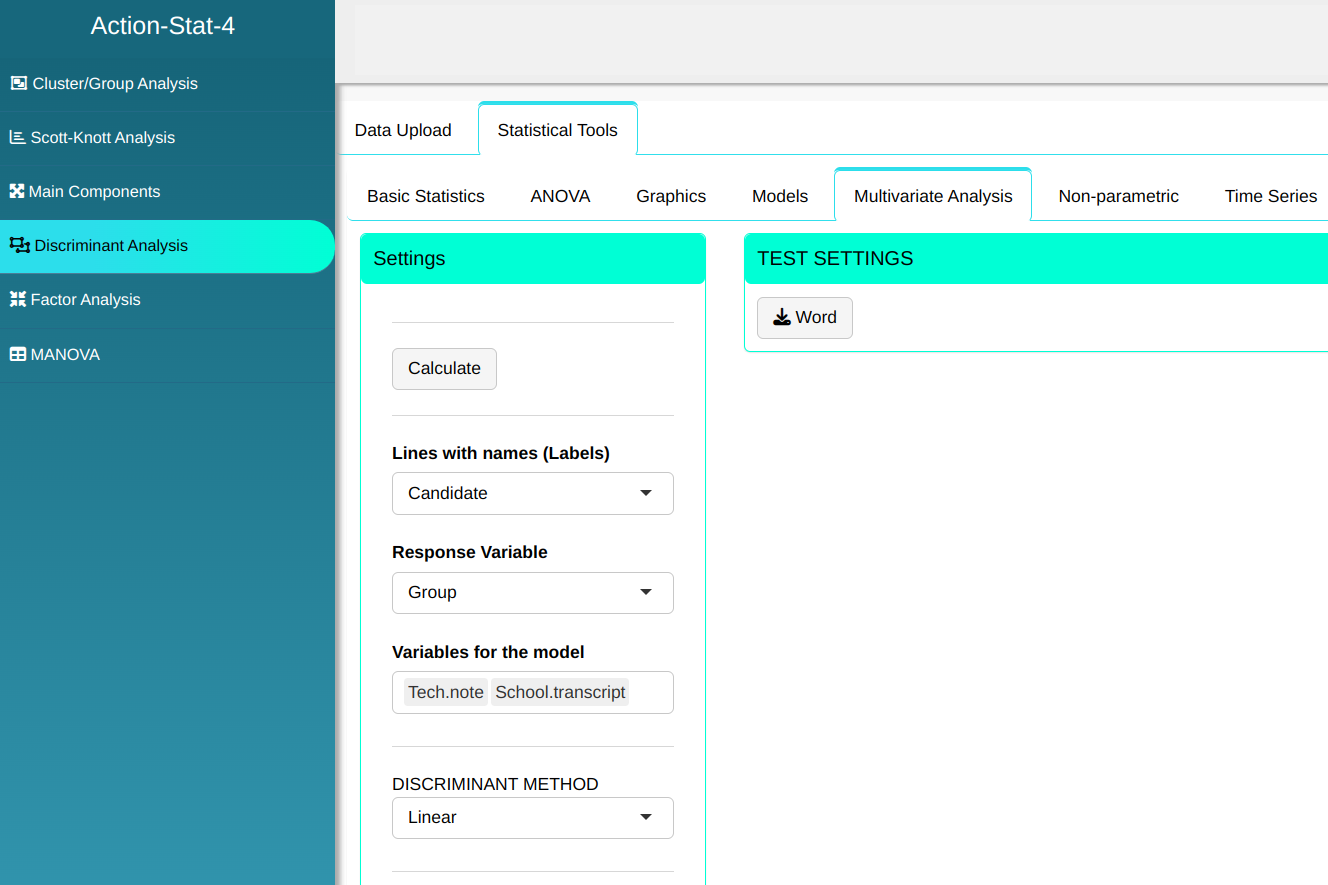Viewport: 1328px width, 885px height.
Task: Click the Cluster/Group Analysis sidebar icon
Action: [x=18, y=84]
